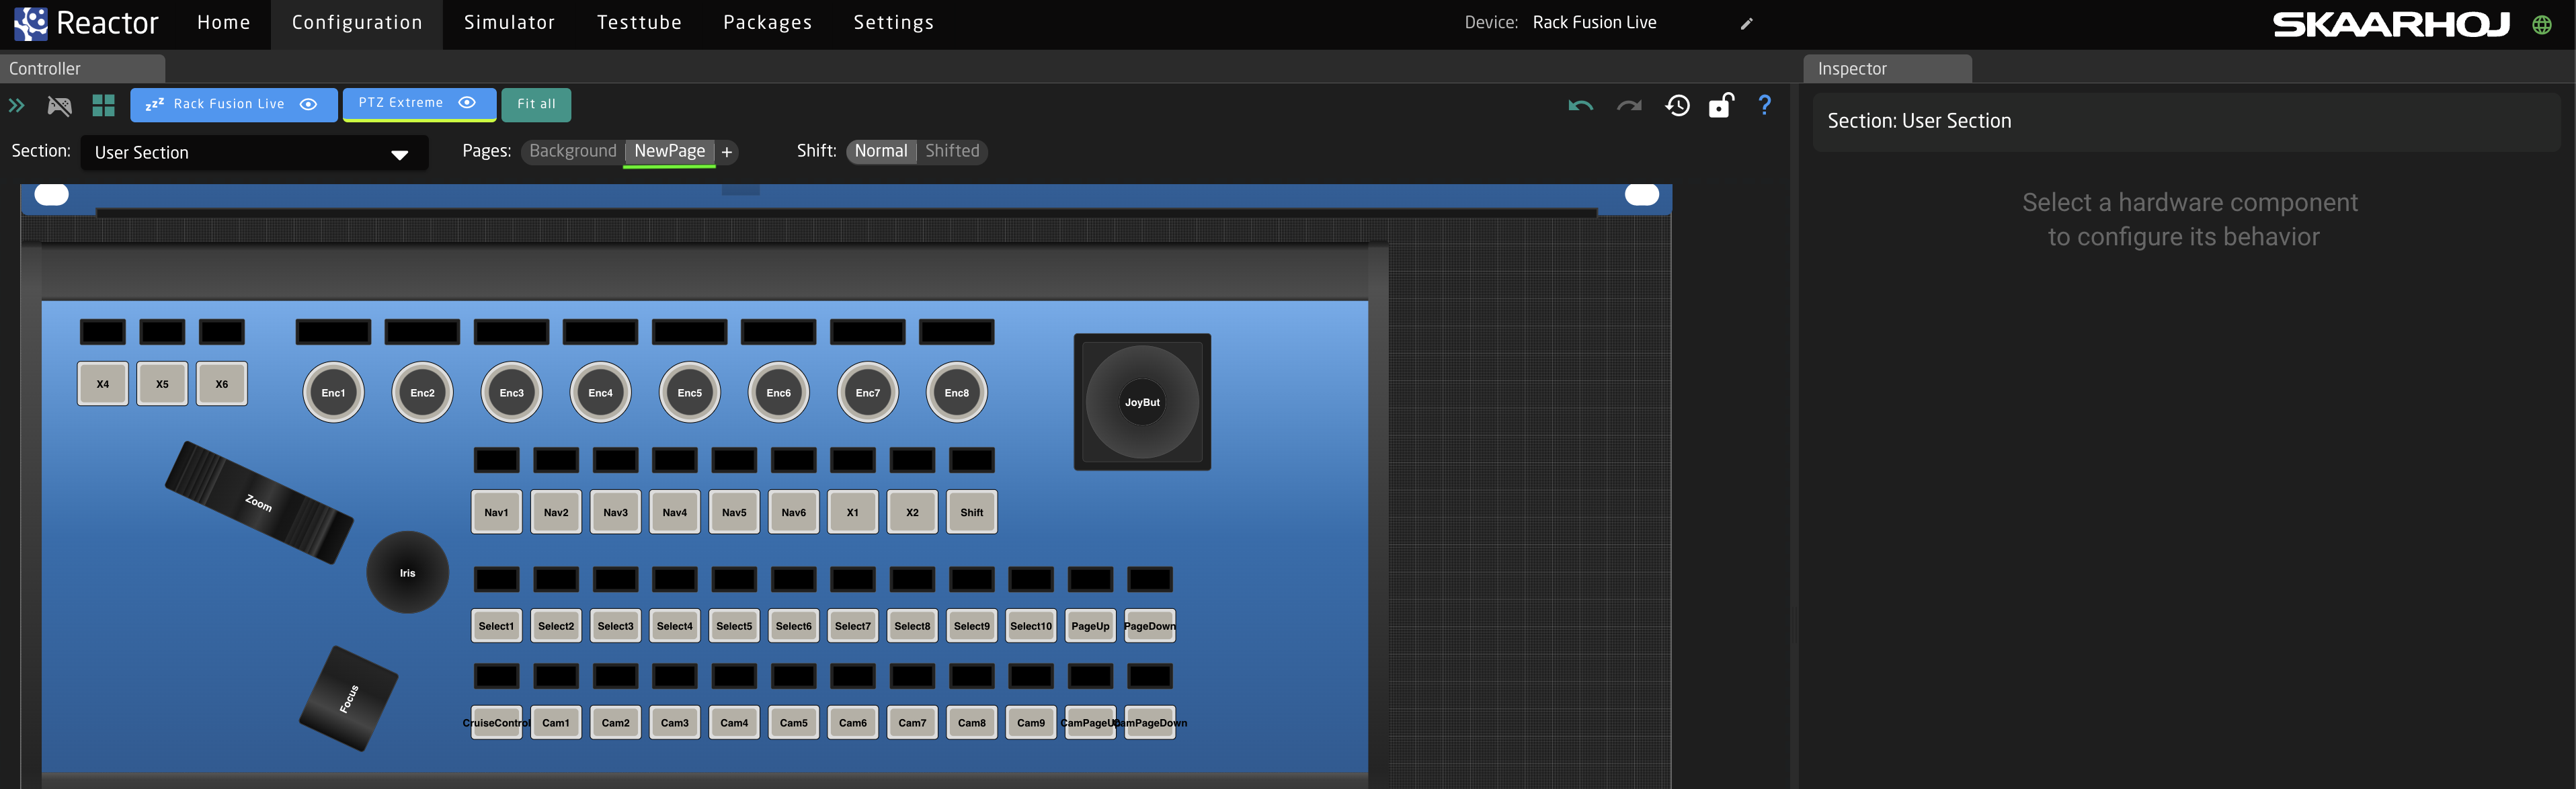Open the Simulator menu tab
Viewport: 2576px width, 789px height.
[x=509, y=23]
